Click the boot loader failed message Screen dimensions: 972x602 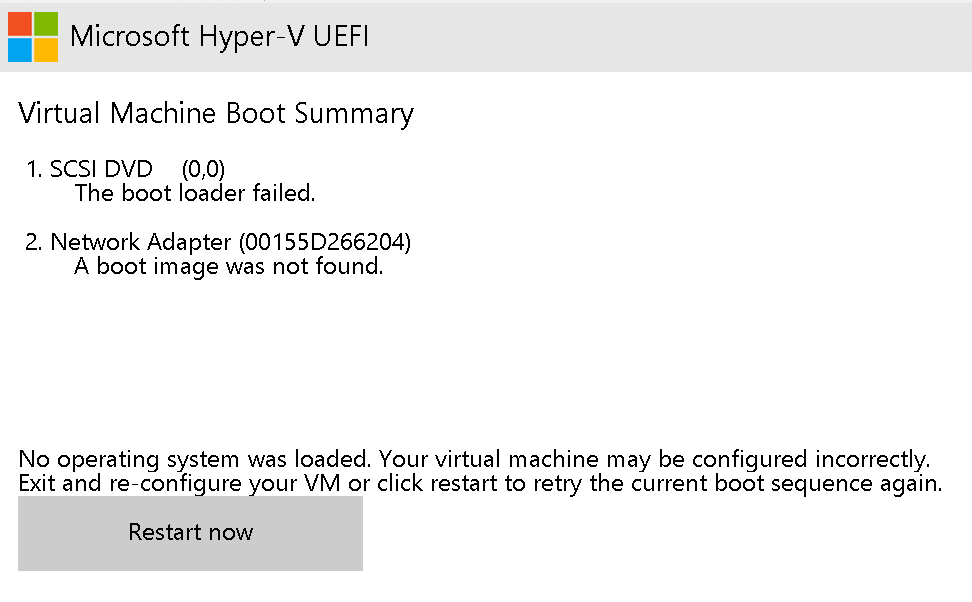click(x=195, y=193)
